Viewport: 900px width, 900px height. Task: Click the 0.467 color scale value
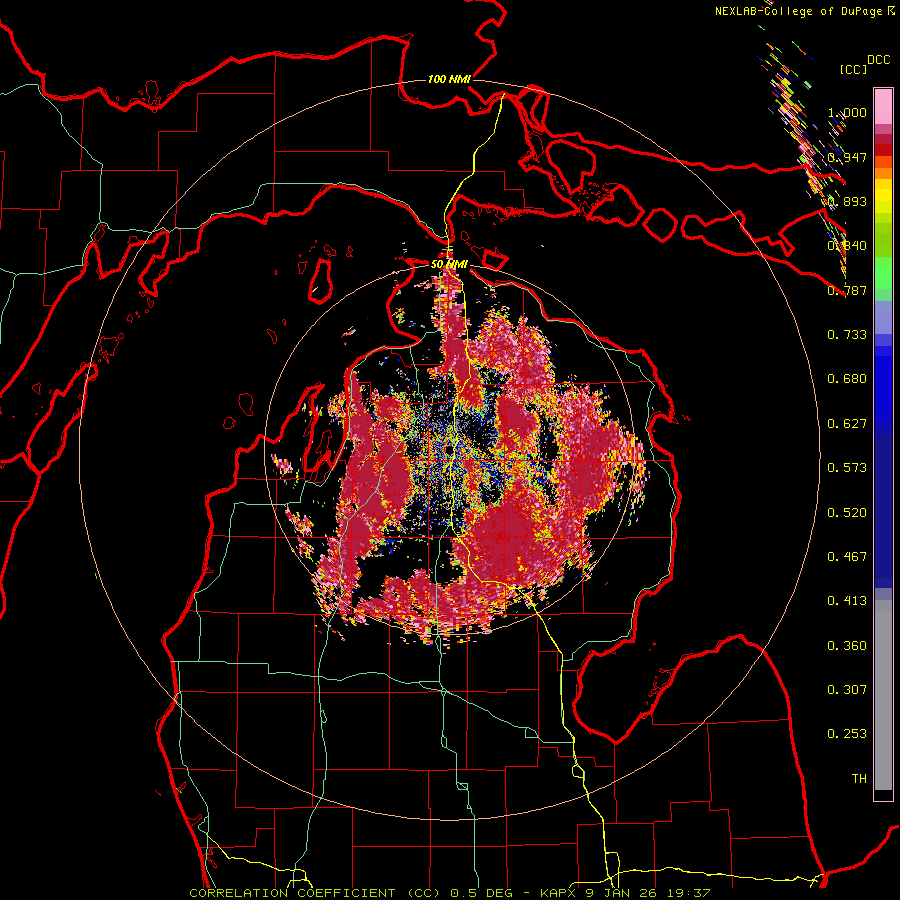[x=847, y=557]
